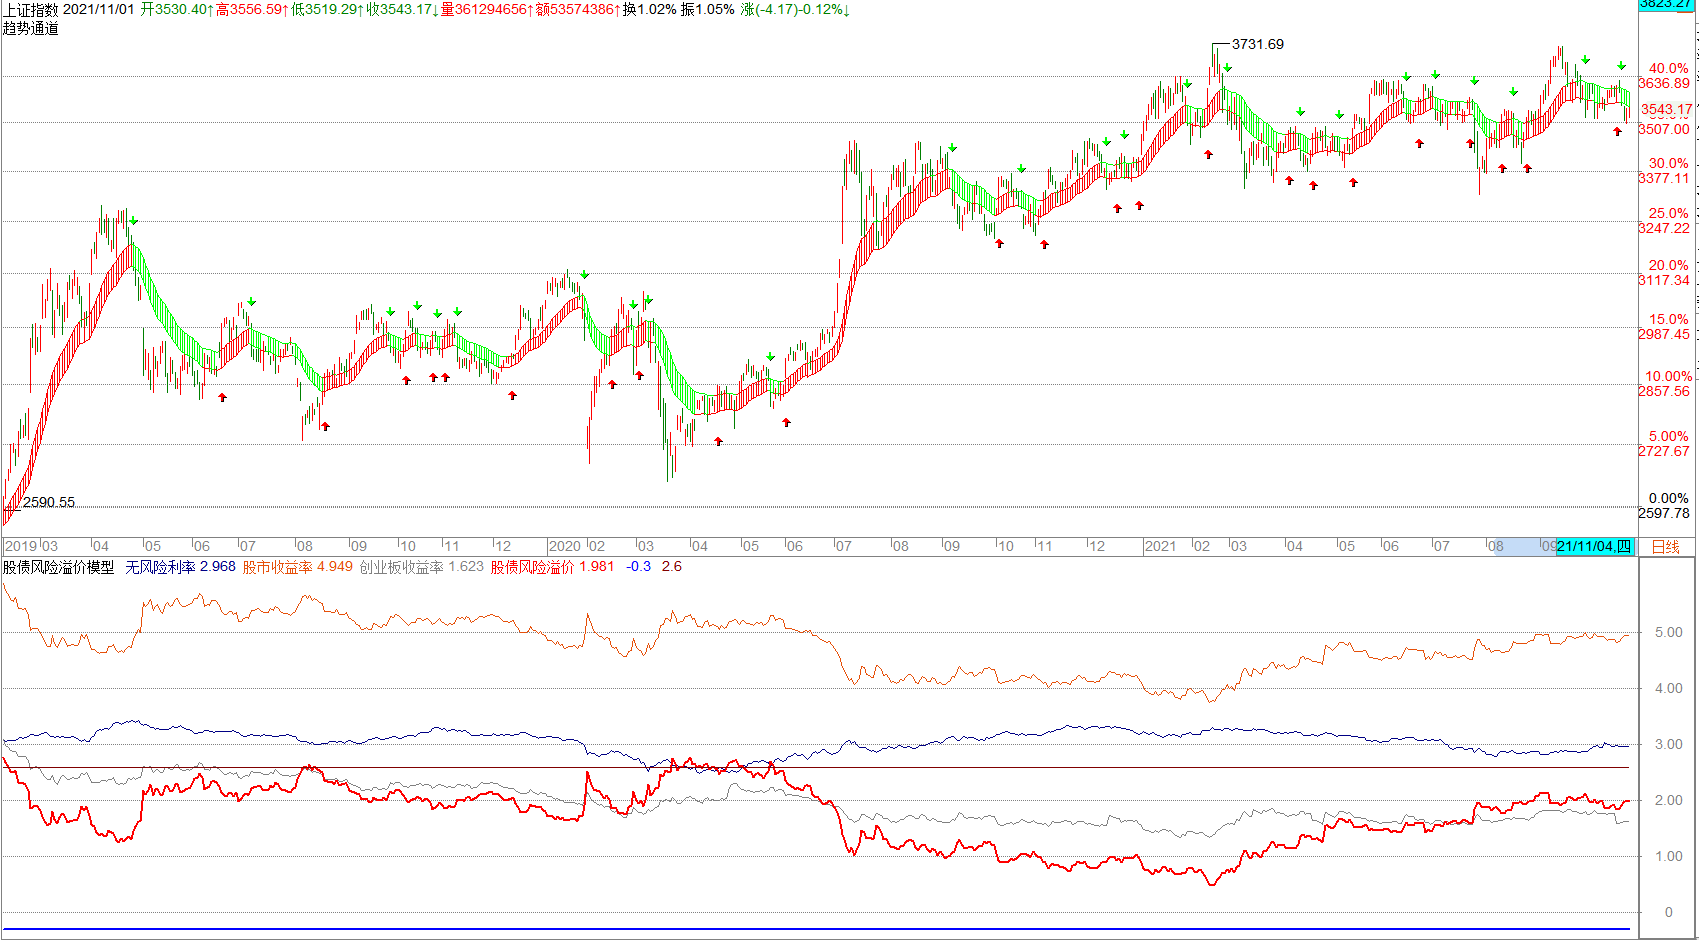The image size is (1699, 940).
Task: Click the 5.00 lower-panel axis label
Action: pos(1669,632)
